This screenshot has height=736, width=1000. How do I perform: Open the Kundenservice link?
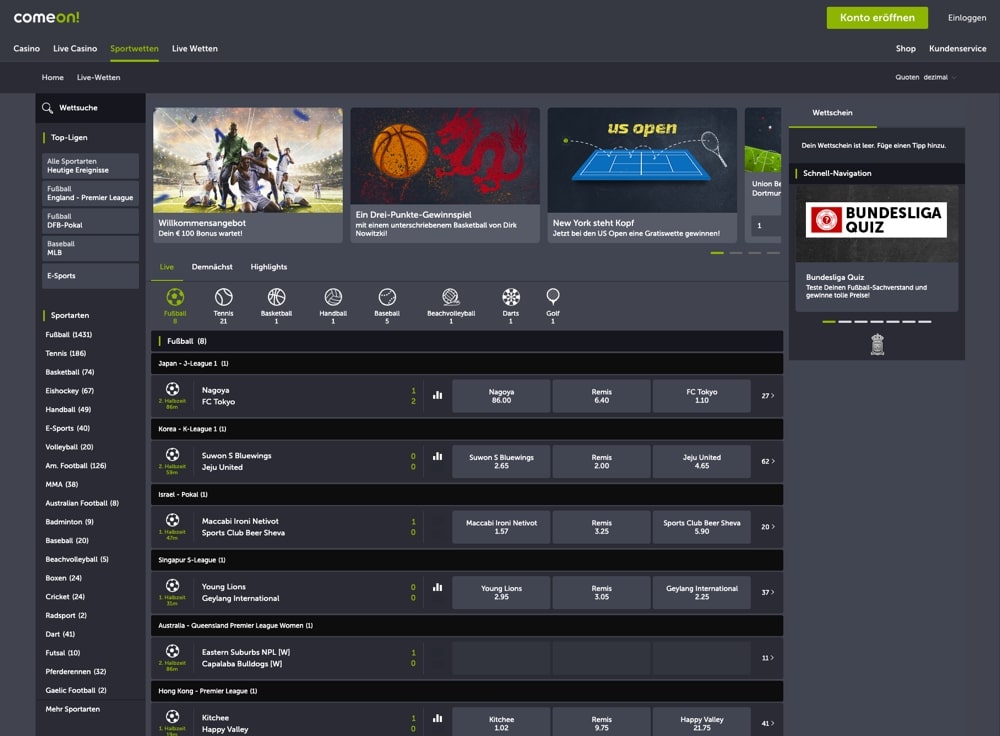click(957, 48)
